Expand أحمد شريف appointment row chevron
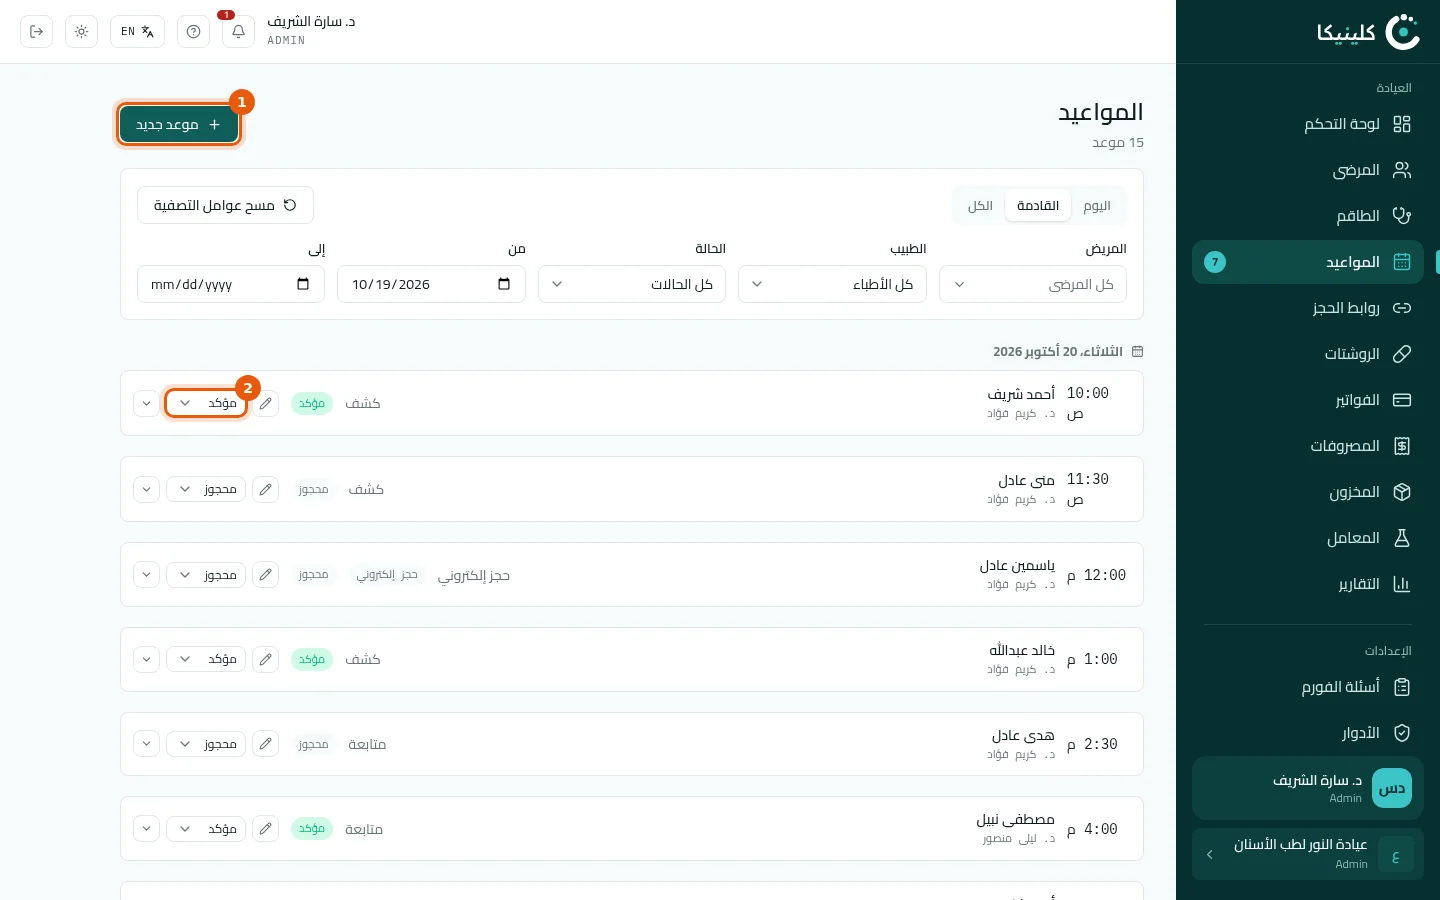This screenshot has width=1440, height=900. [146, 403]
